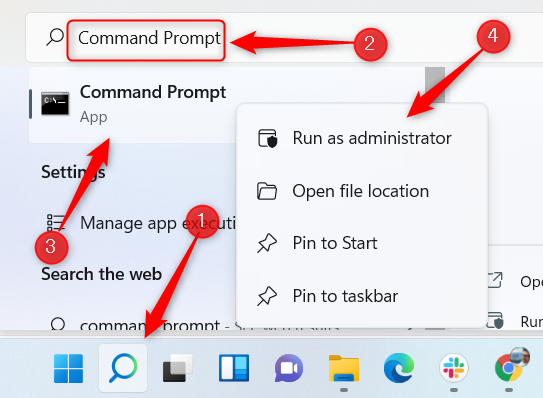Click the Command Prompt black app icon
Image resolution: width=543 pixels, height=398 pixels.
(55, 103)
